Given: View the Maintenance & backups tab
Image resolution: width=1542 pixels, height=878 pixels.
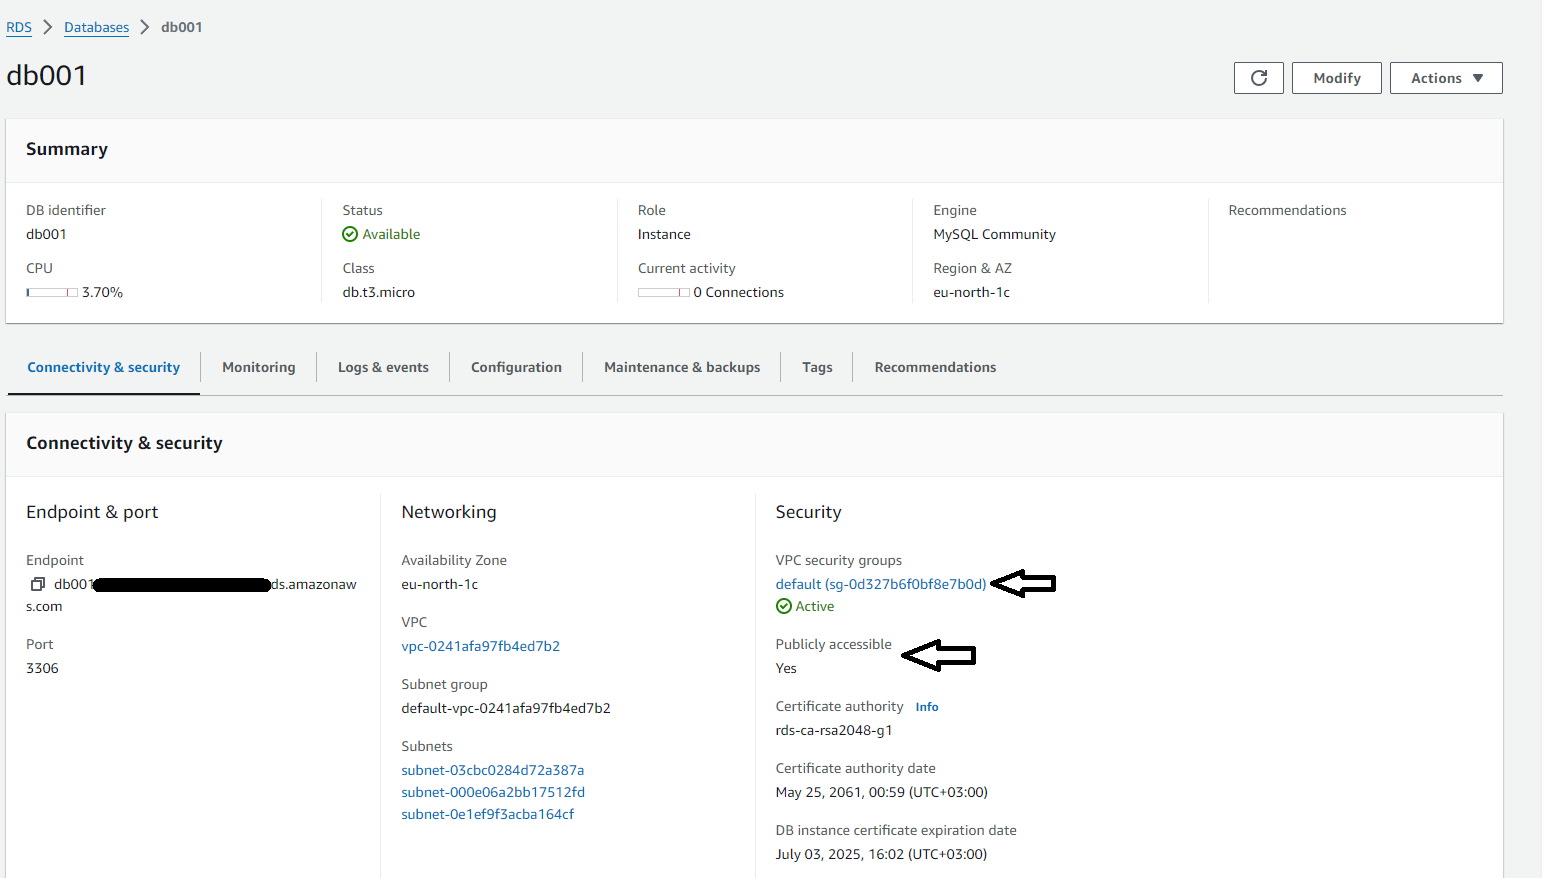Looking at the screenshot, I should pos(681,367).
